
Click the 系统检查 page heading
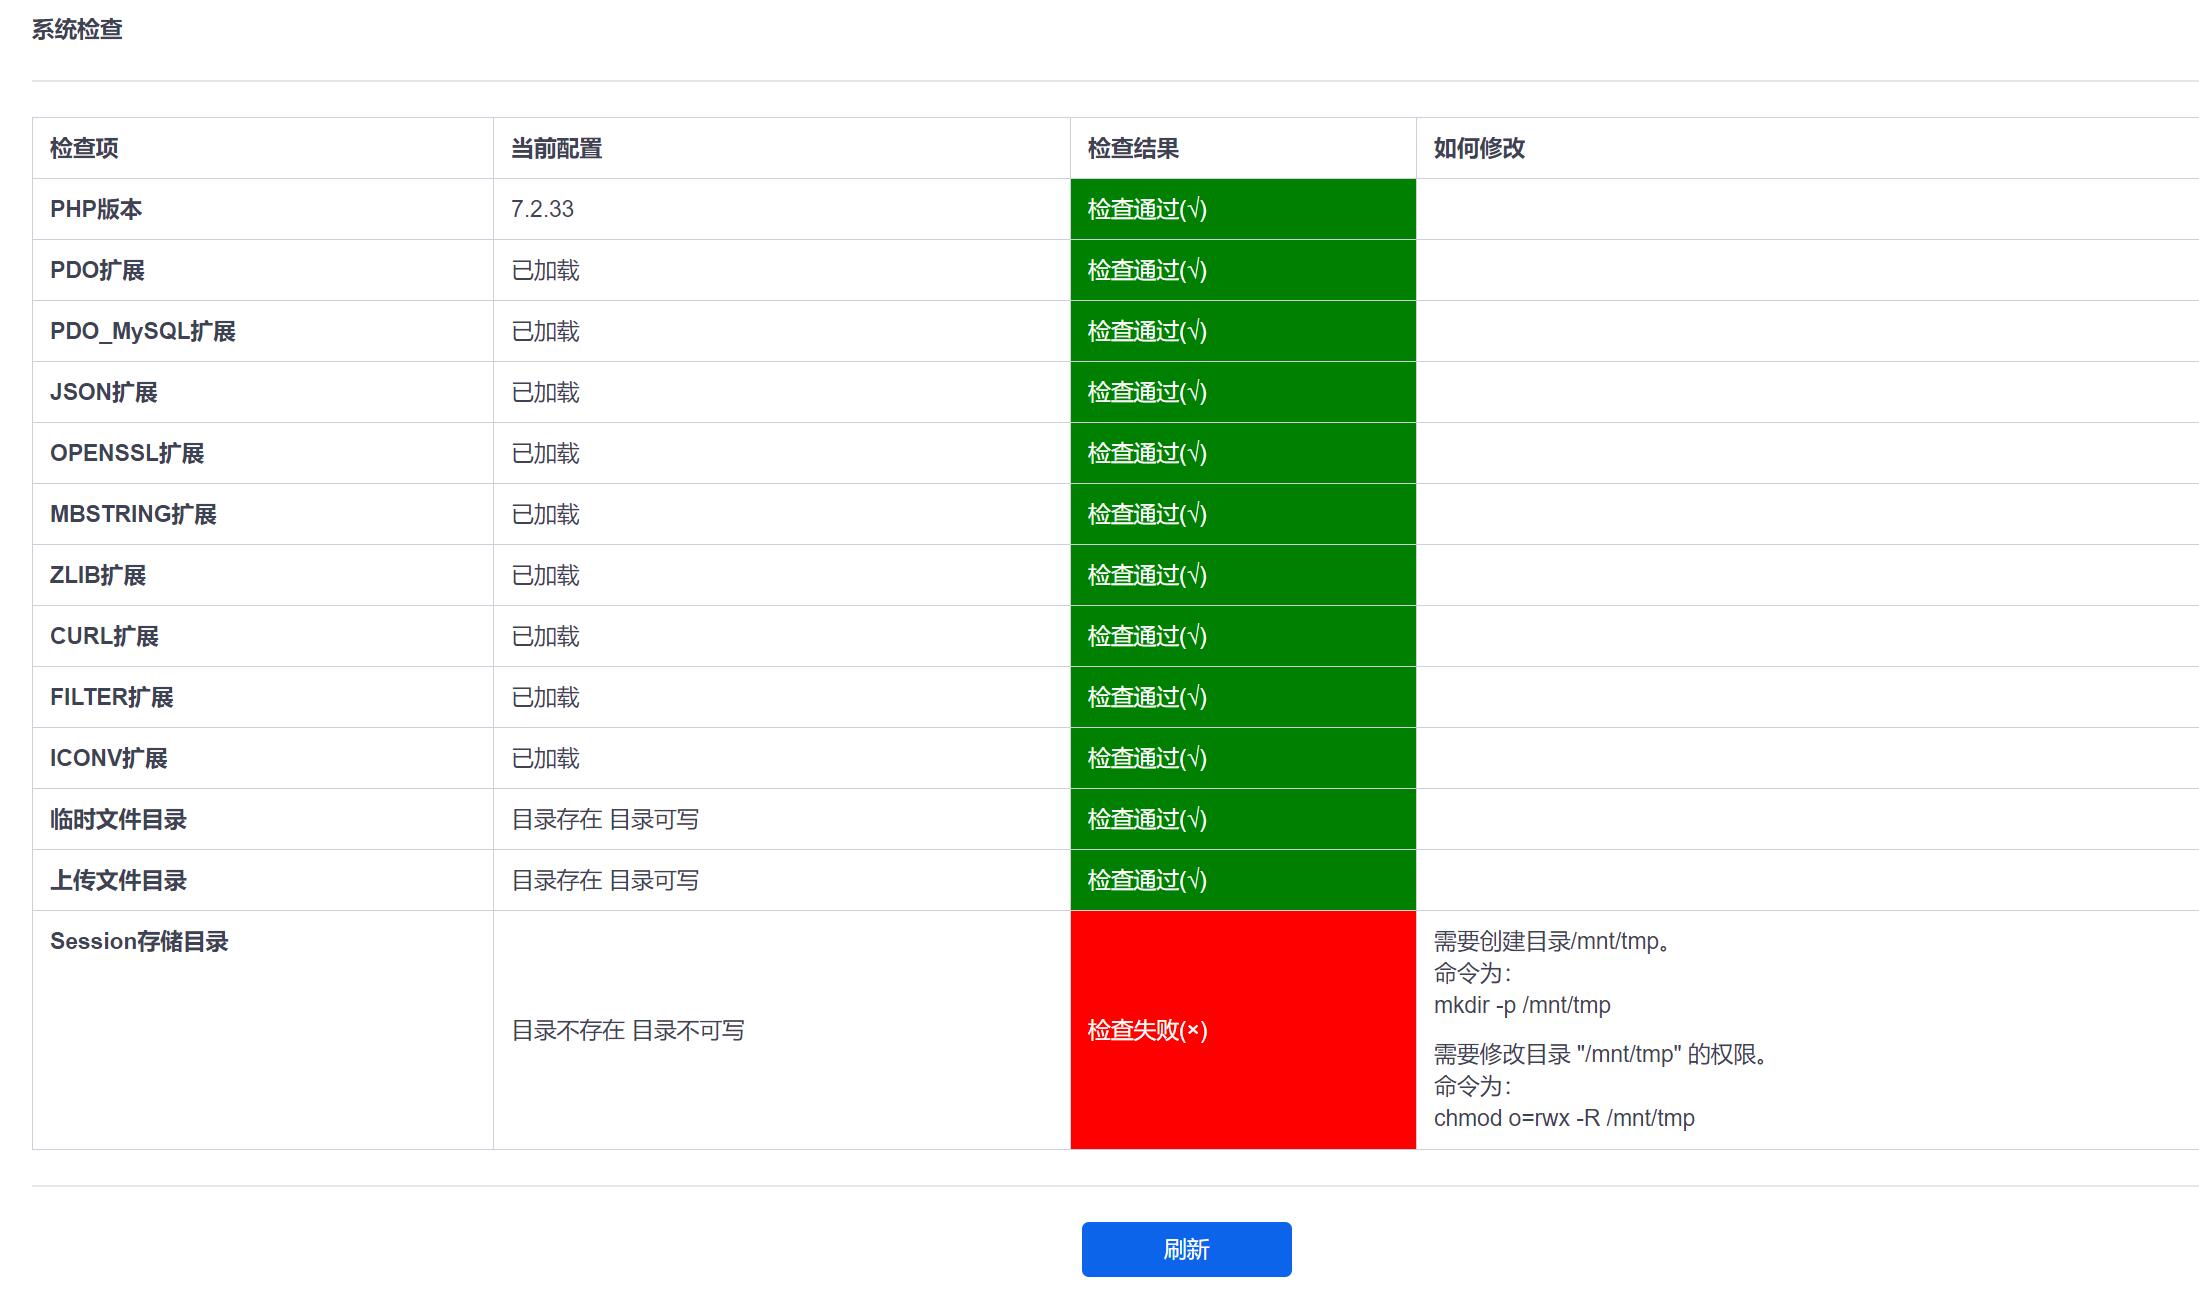click(x=77, y=29)
